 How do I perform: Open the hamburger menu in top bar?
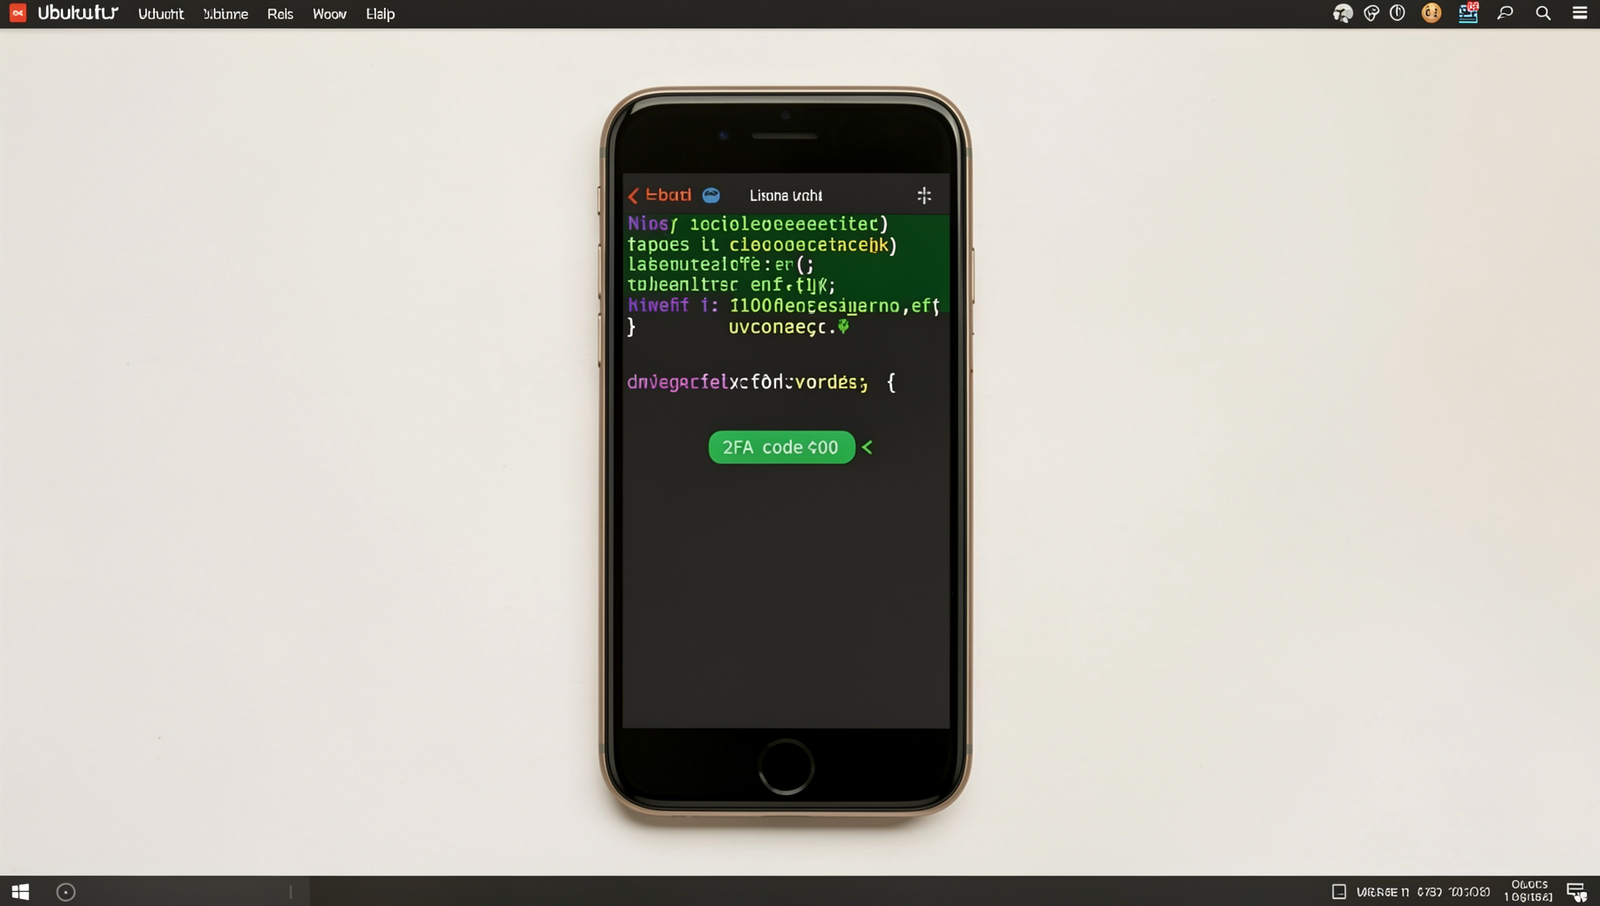coord(1580,13)
